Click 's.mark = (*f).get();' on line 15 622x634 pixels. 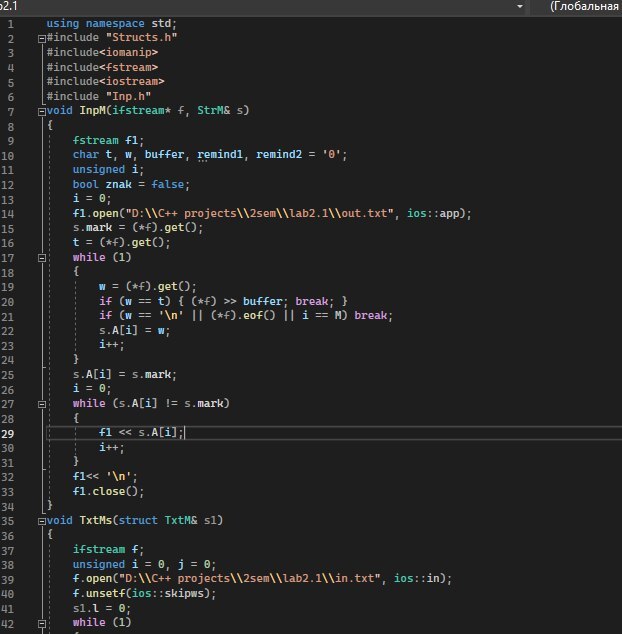[x=138, y=228]
